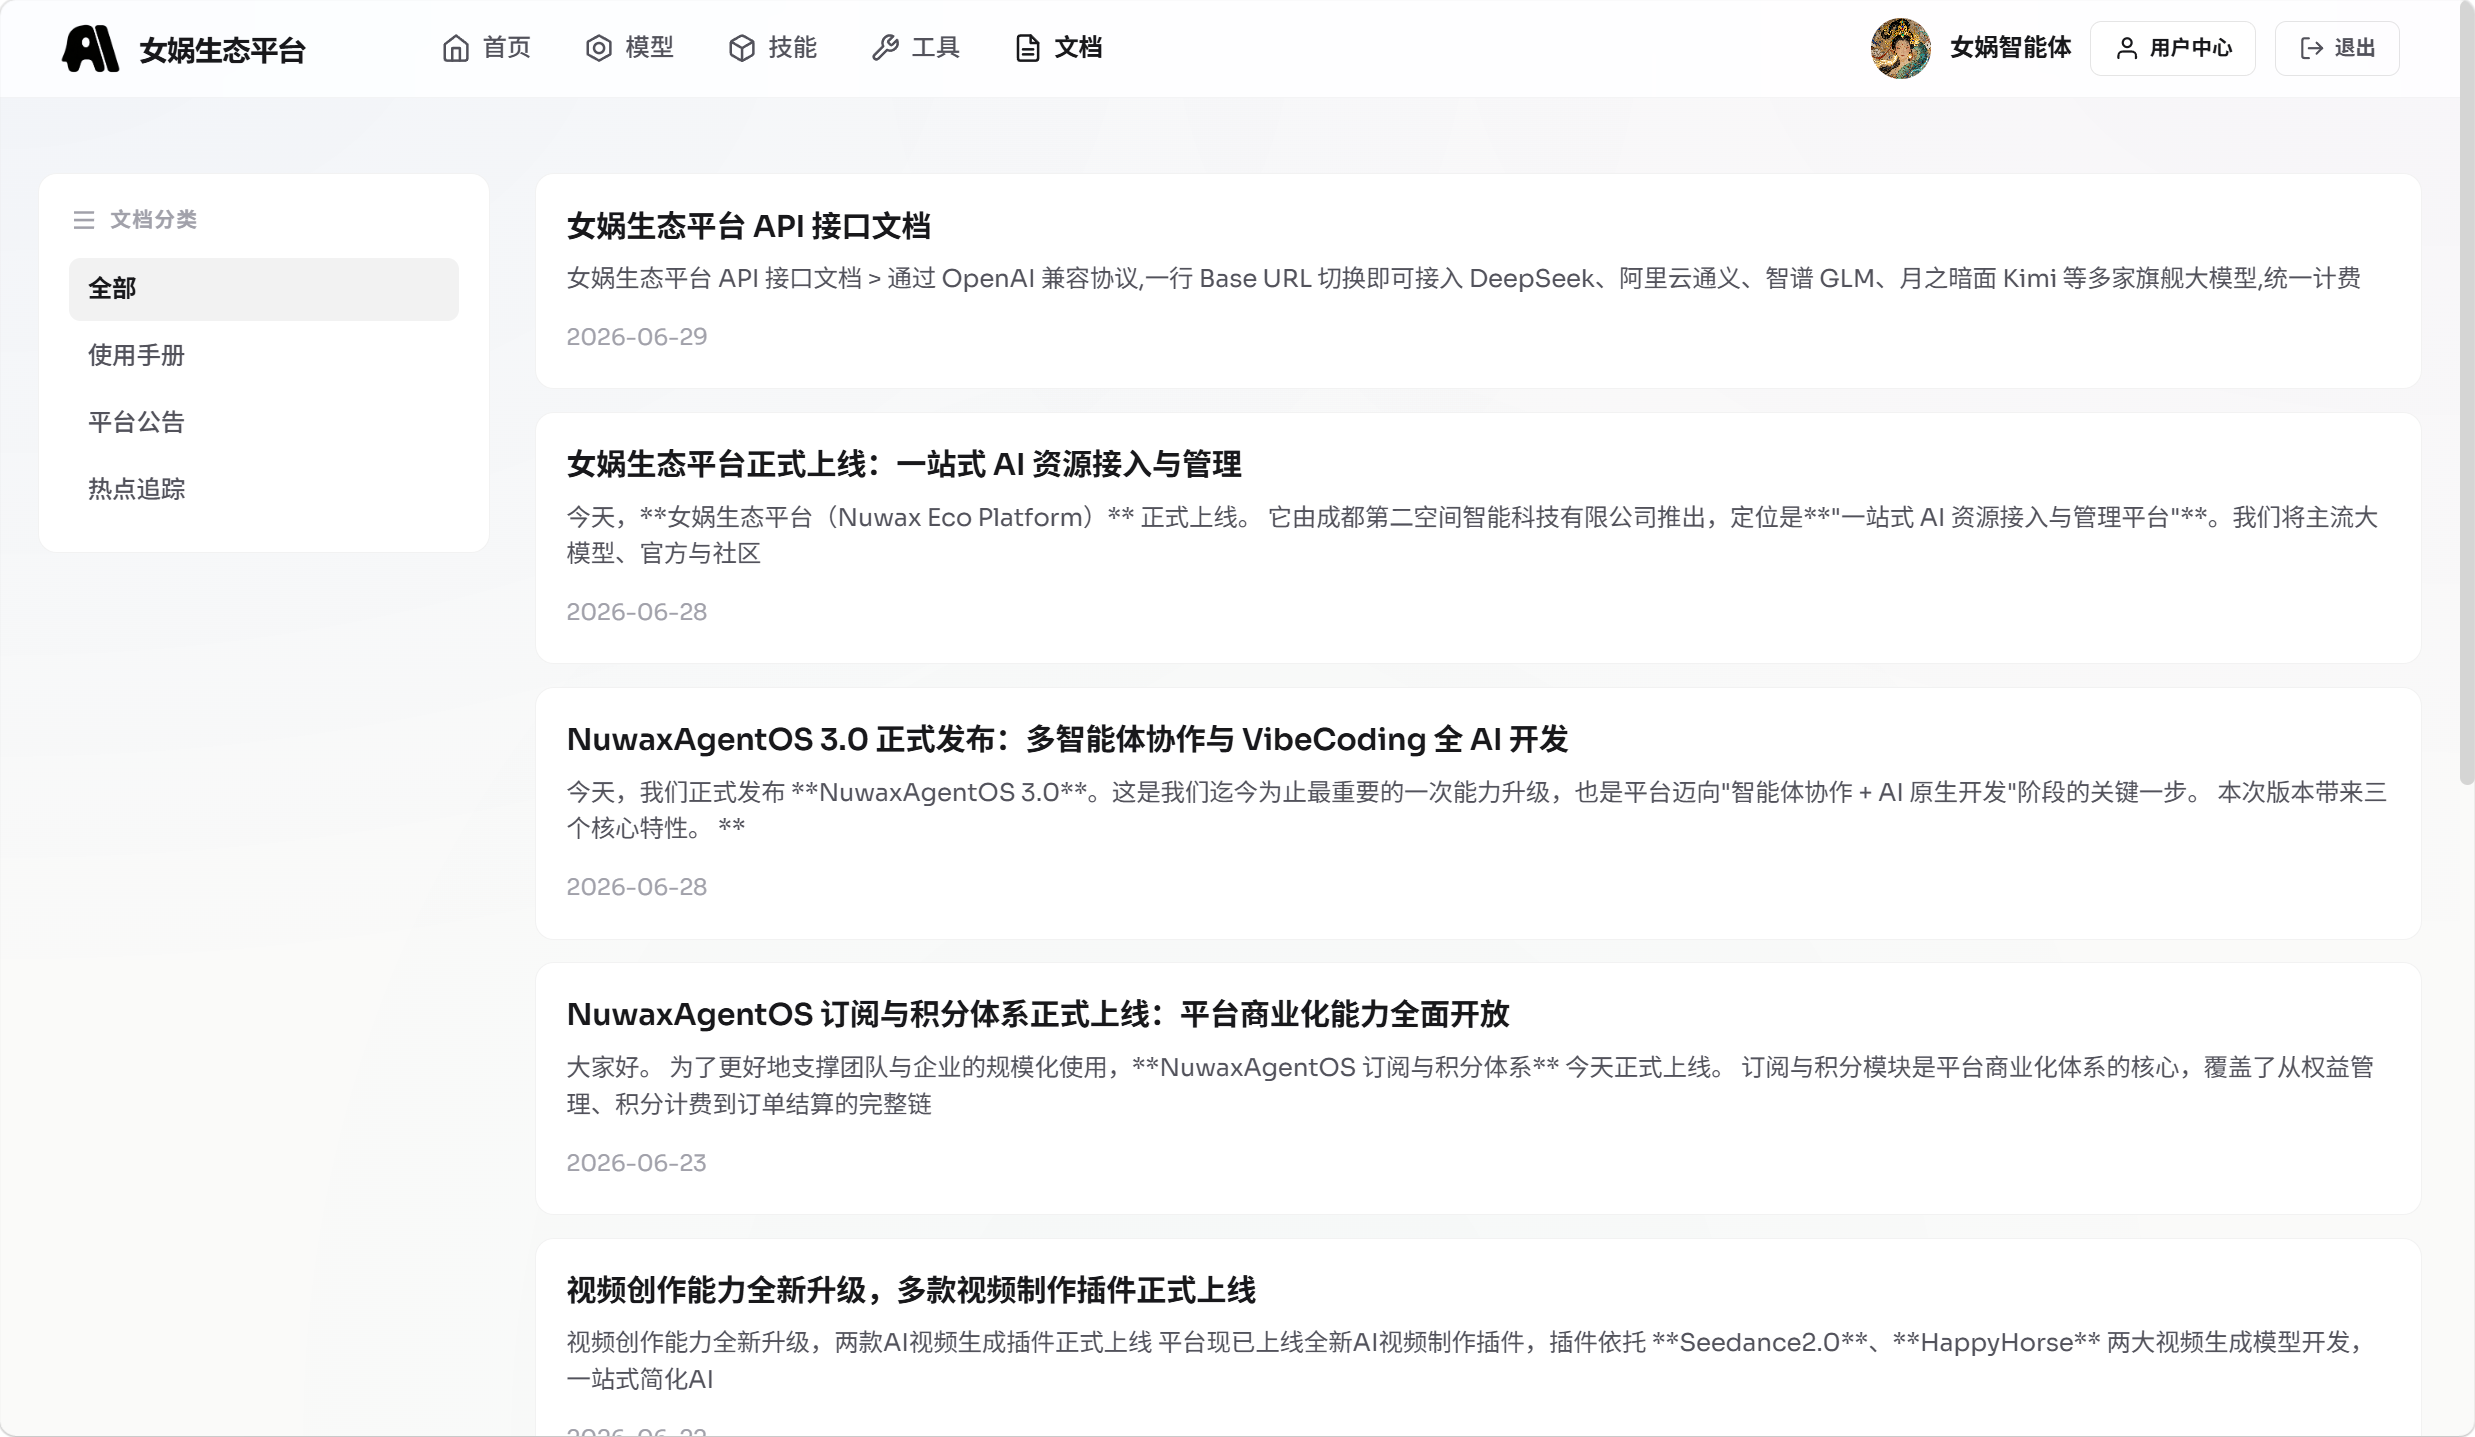Viewport: 2475px width, 1437px height.
Task: Click summary mentioning 智能体协作 + AI 原生开发
Action: coord(1477,811)
